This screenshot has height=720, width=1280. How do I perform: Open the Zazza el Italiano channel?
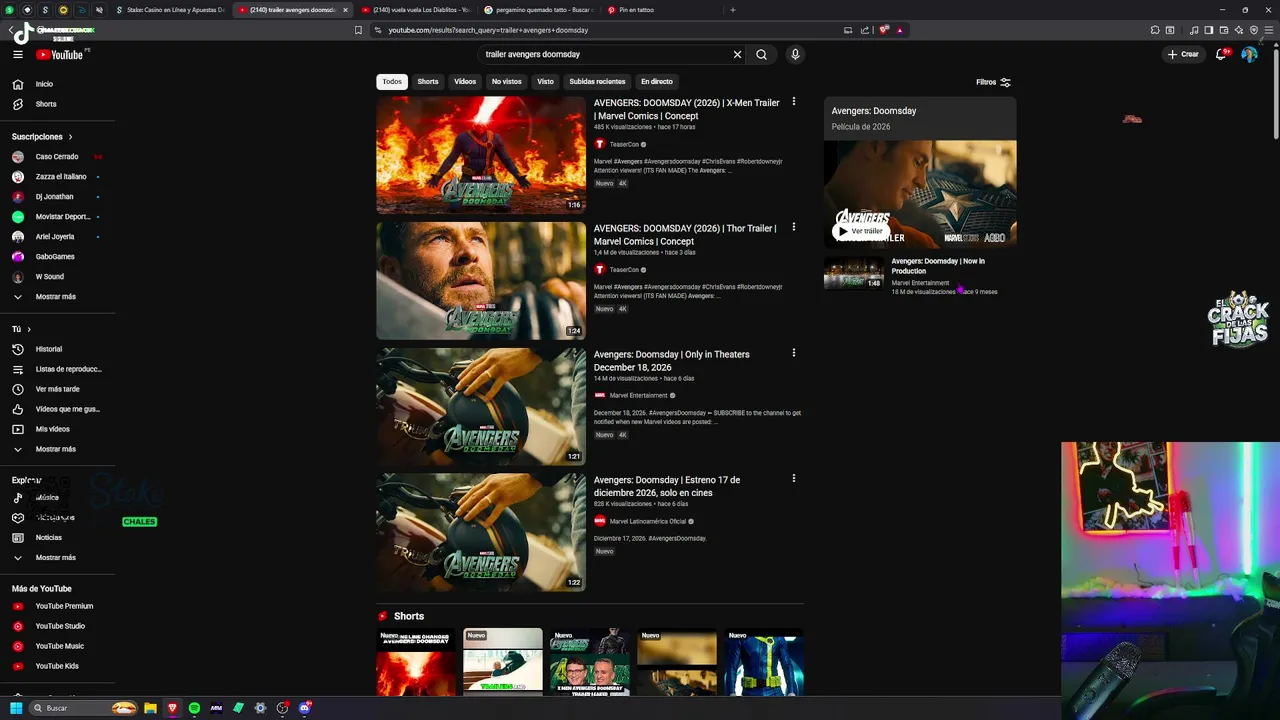pos(61,176)
